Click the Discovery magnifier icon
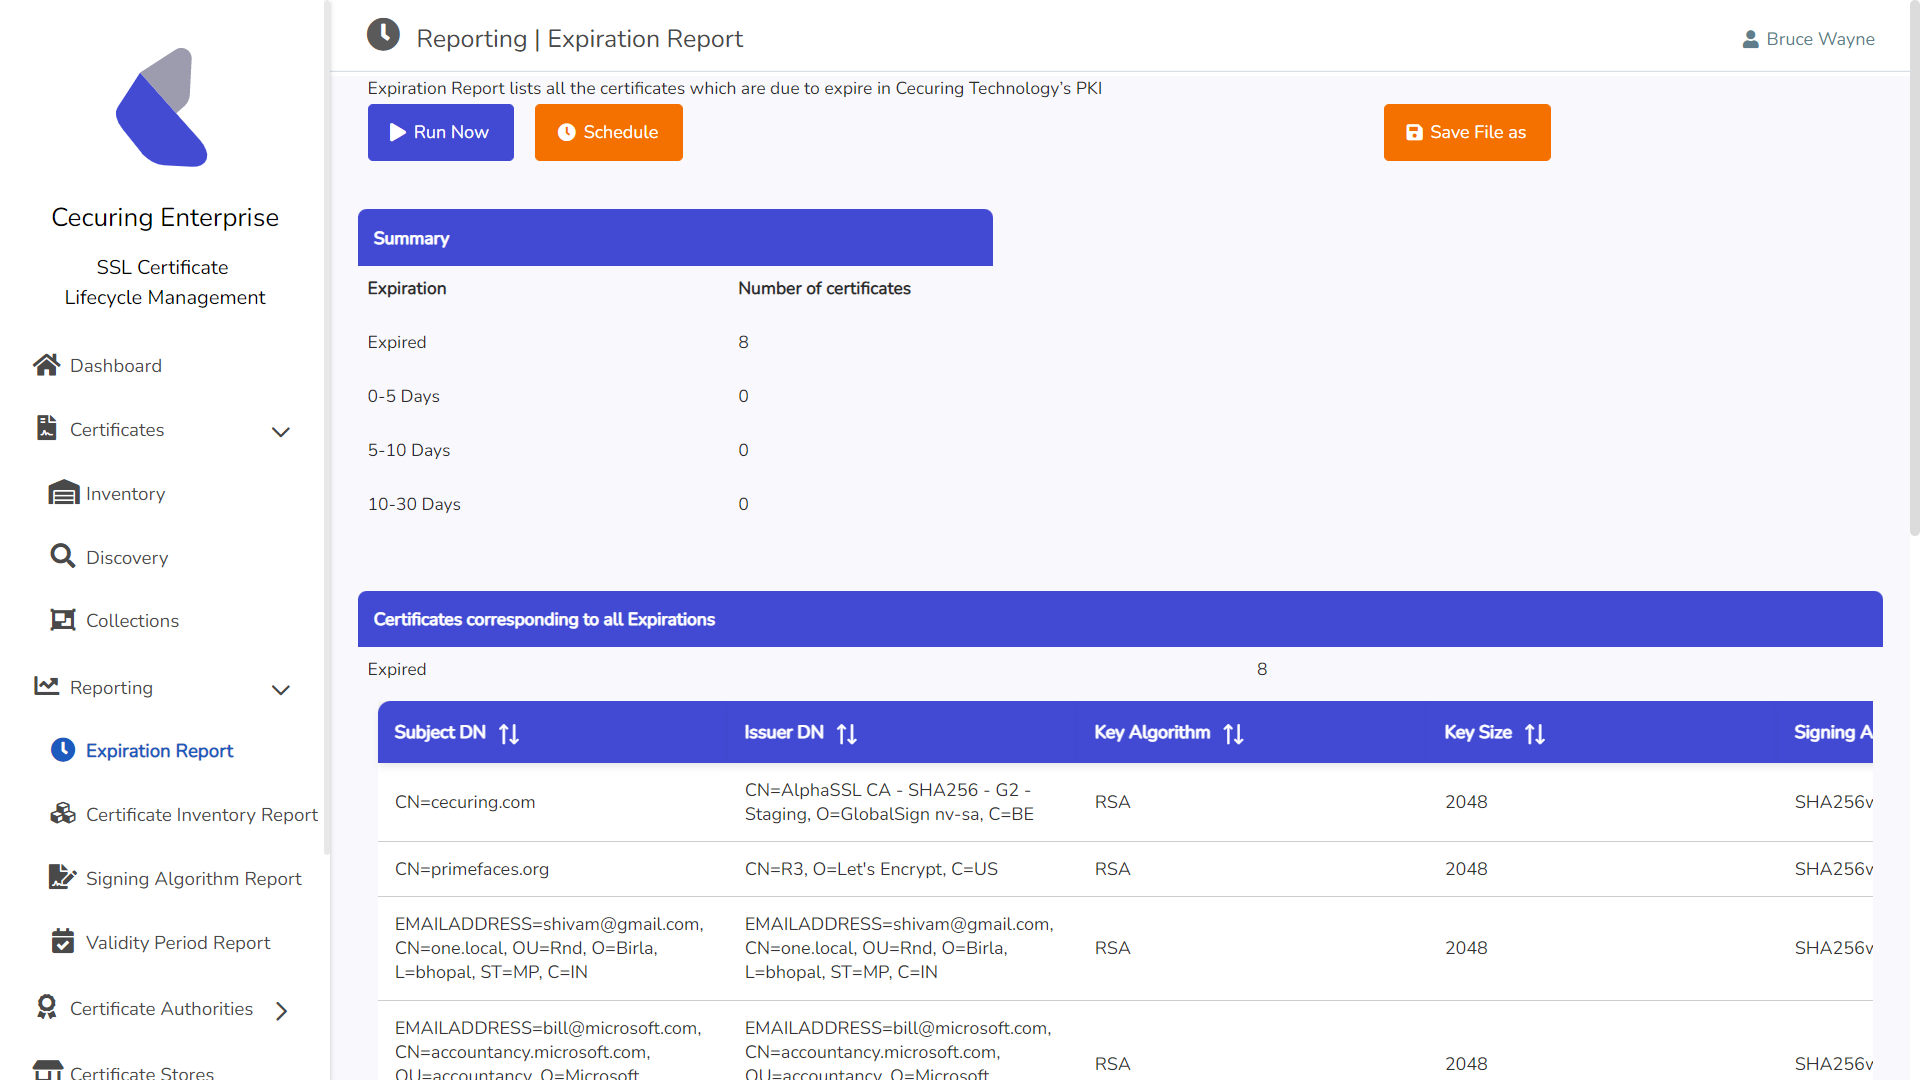This screenshot has width=1920, height=1080. coord(63,556)
